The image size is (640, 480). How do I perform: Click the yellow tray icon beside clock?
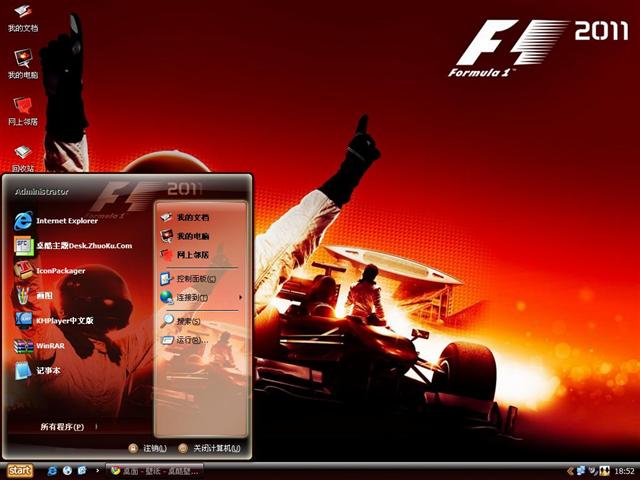pyautogui.click(x=604, y=471)
